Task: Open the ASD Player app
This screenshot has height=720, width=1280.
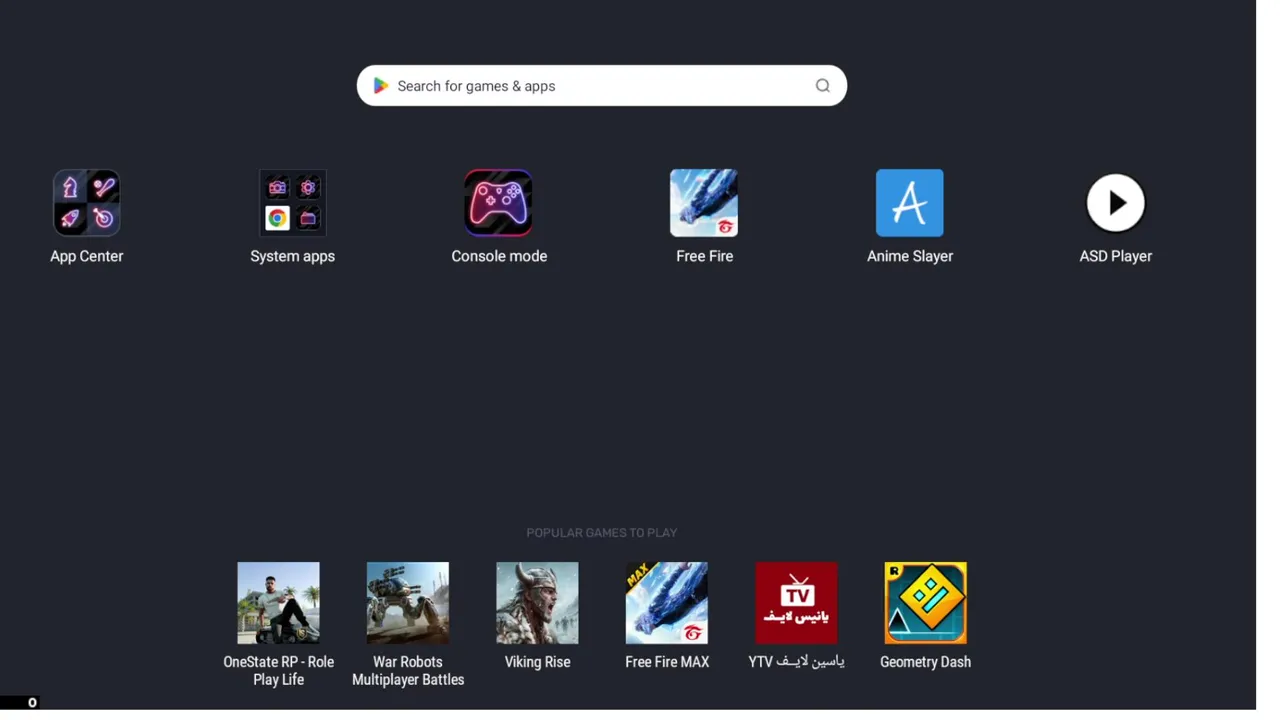Action: click(x=1116, y=203)
